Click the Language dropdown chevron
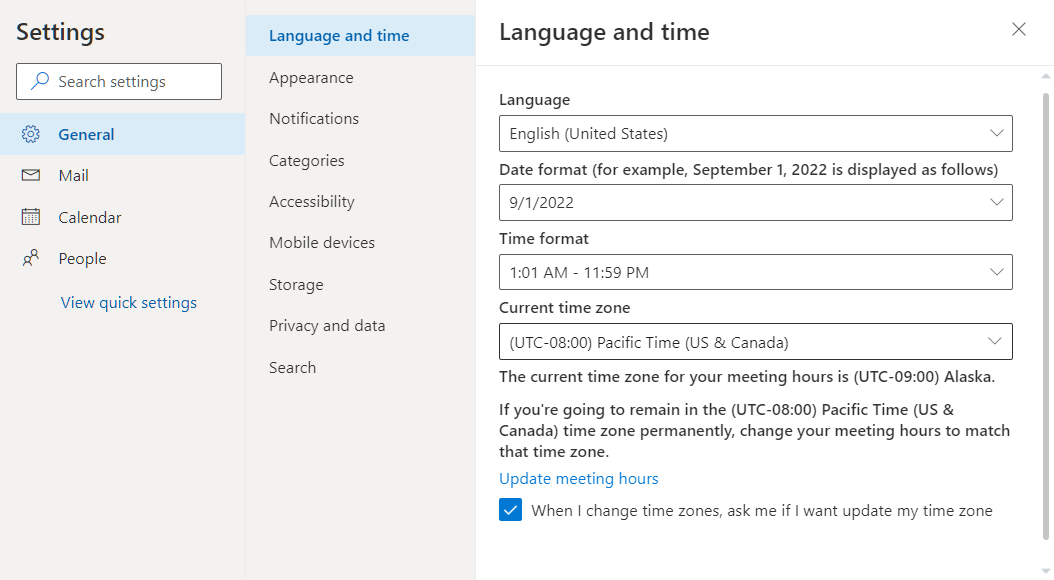The height and width of the screenshot is (580, 1054). [996, 133]
